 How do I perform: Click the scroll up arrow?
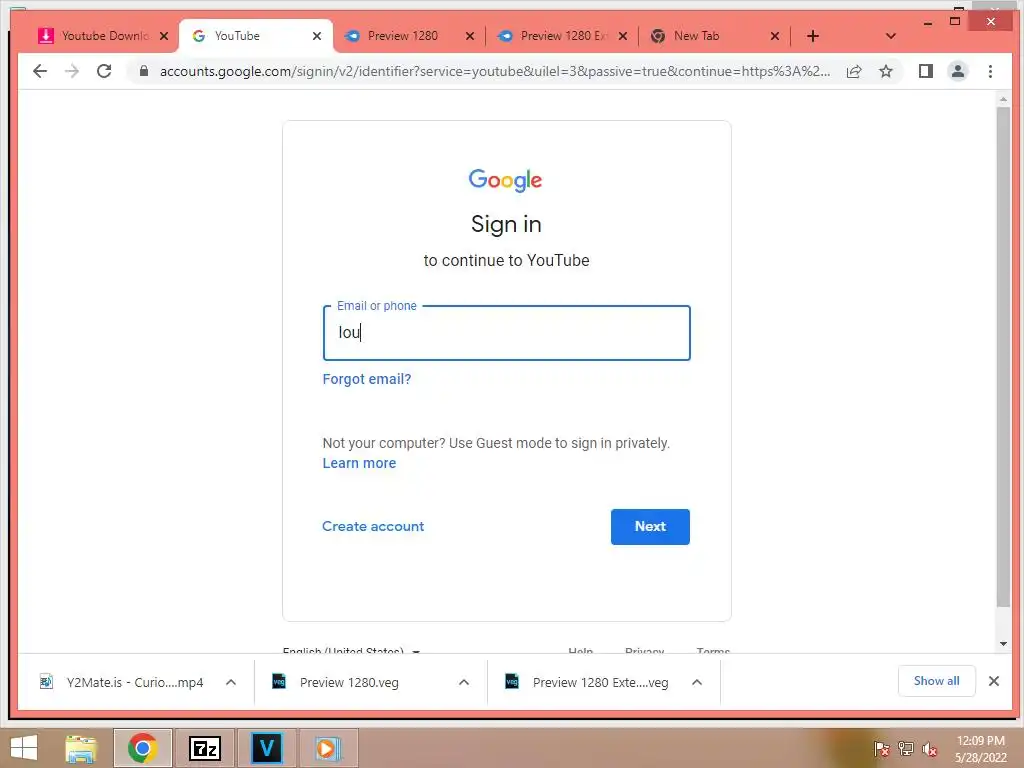tap(1003, 99)
